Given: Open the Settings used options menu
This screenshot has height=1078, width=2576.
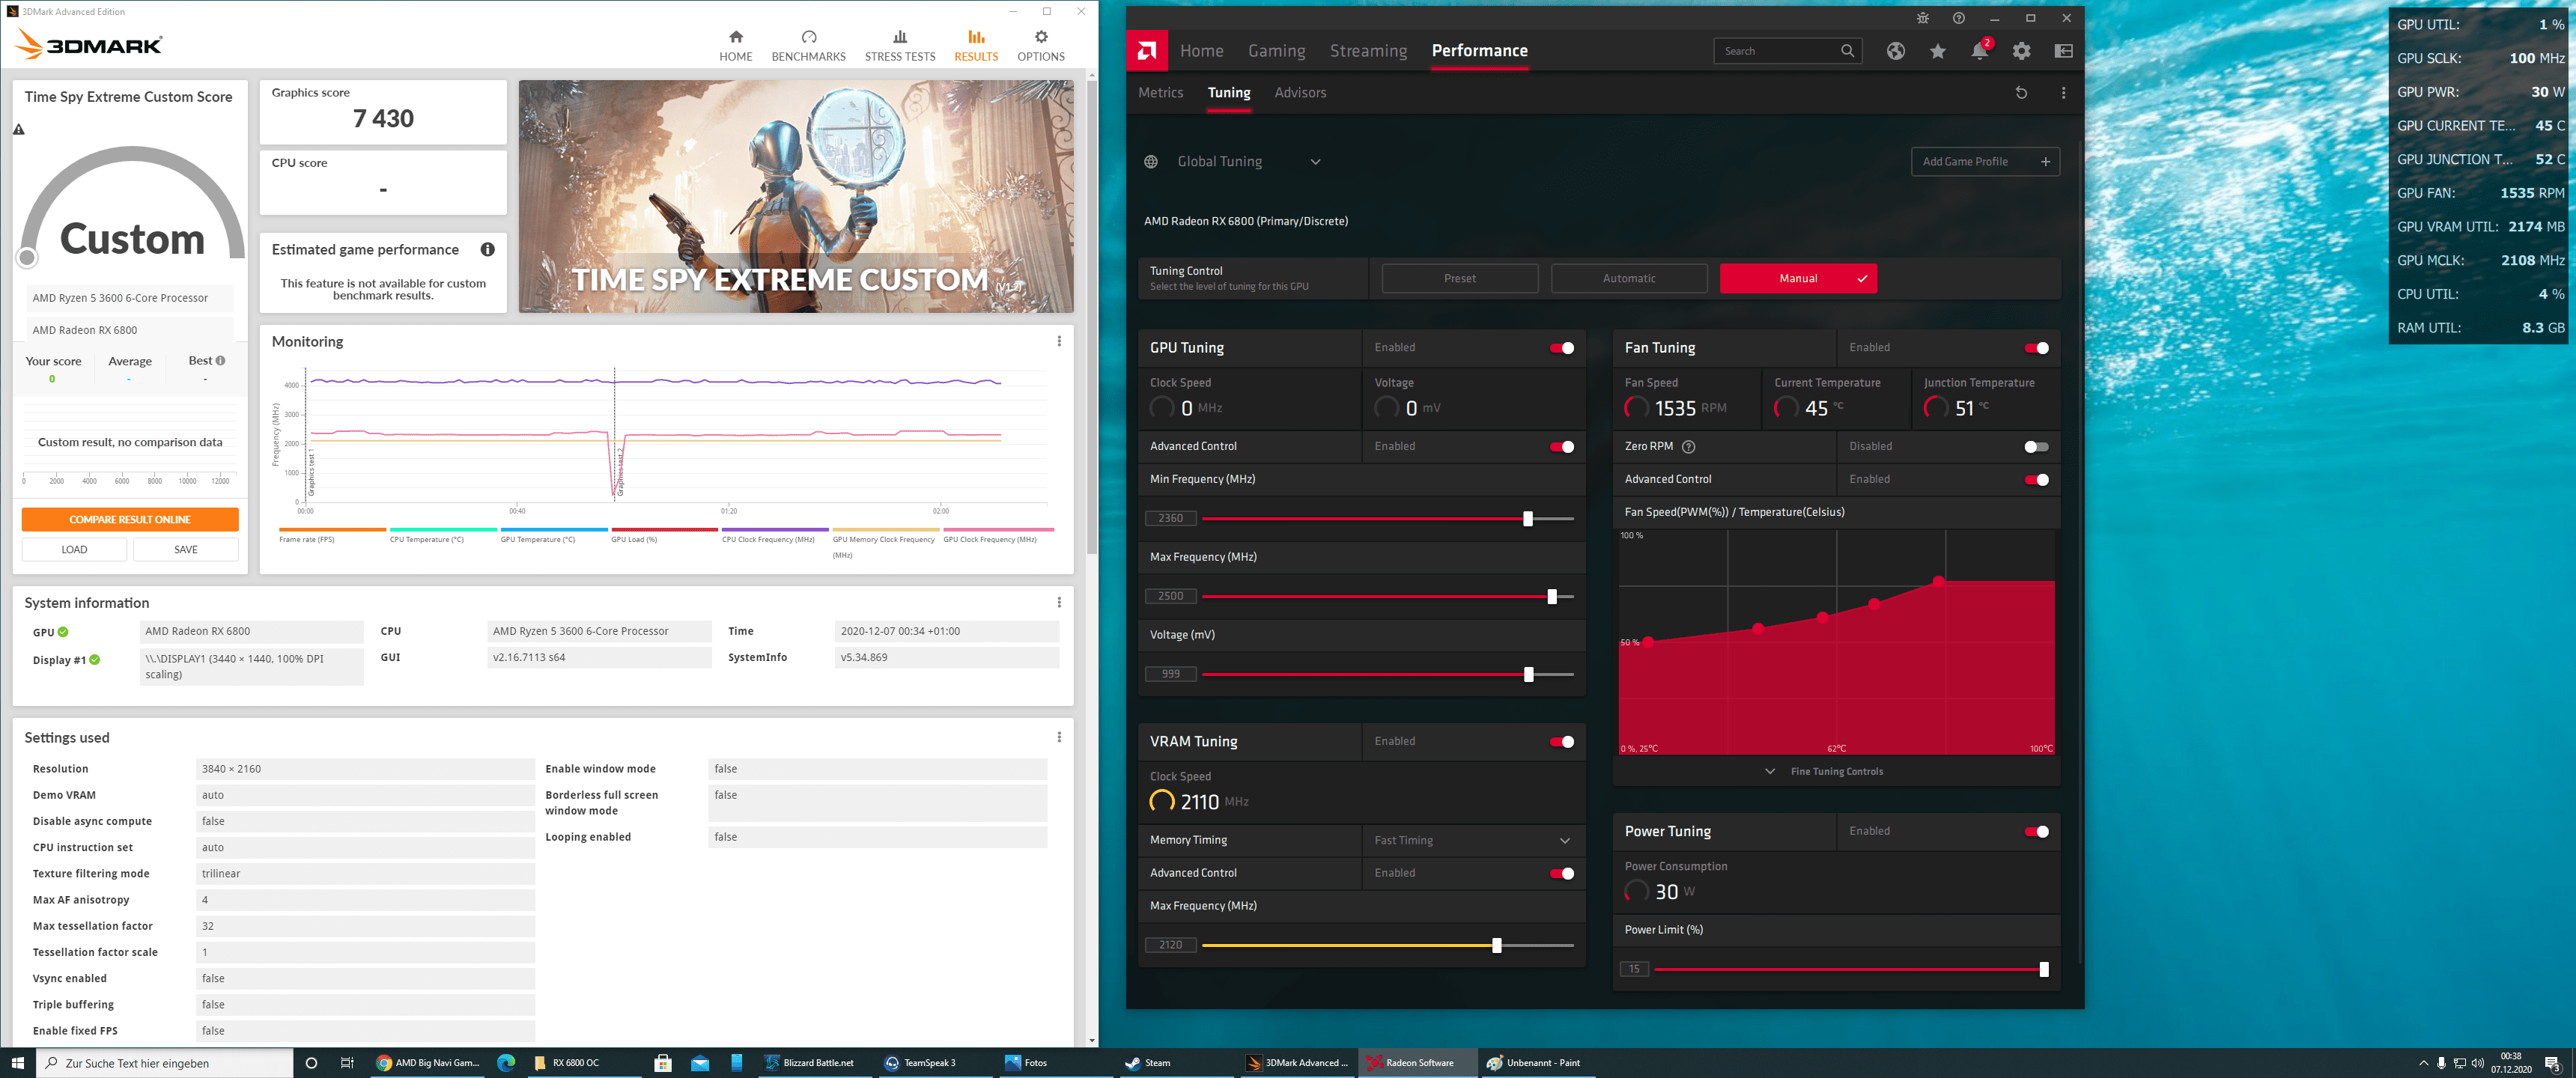Looking at the screenshot, I should coord(1059,738).
